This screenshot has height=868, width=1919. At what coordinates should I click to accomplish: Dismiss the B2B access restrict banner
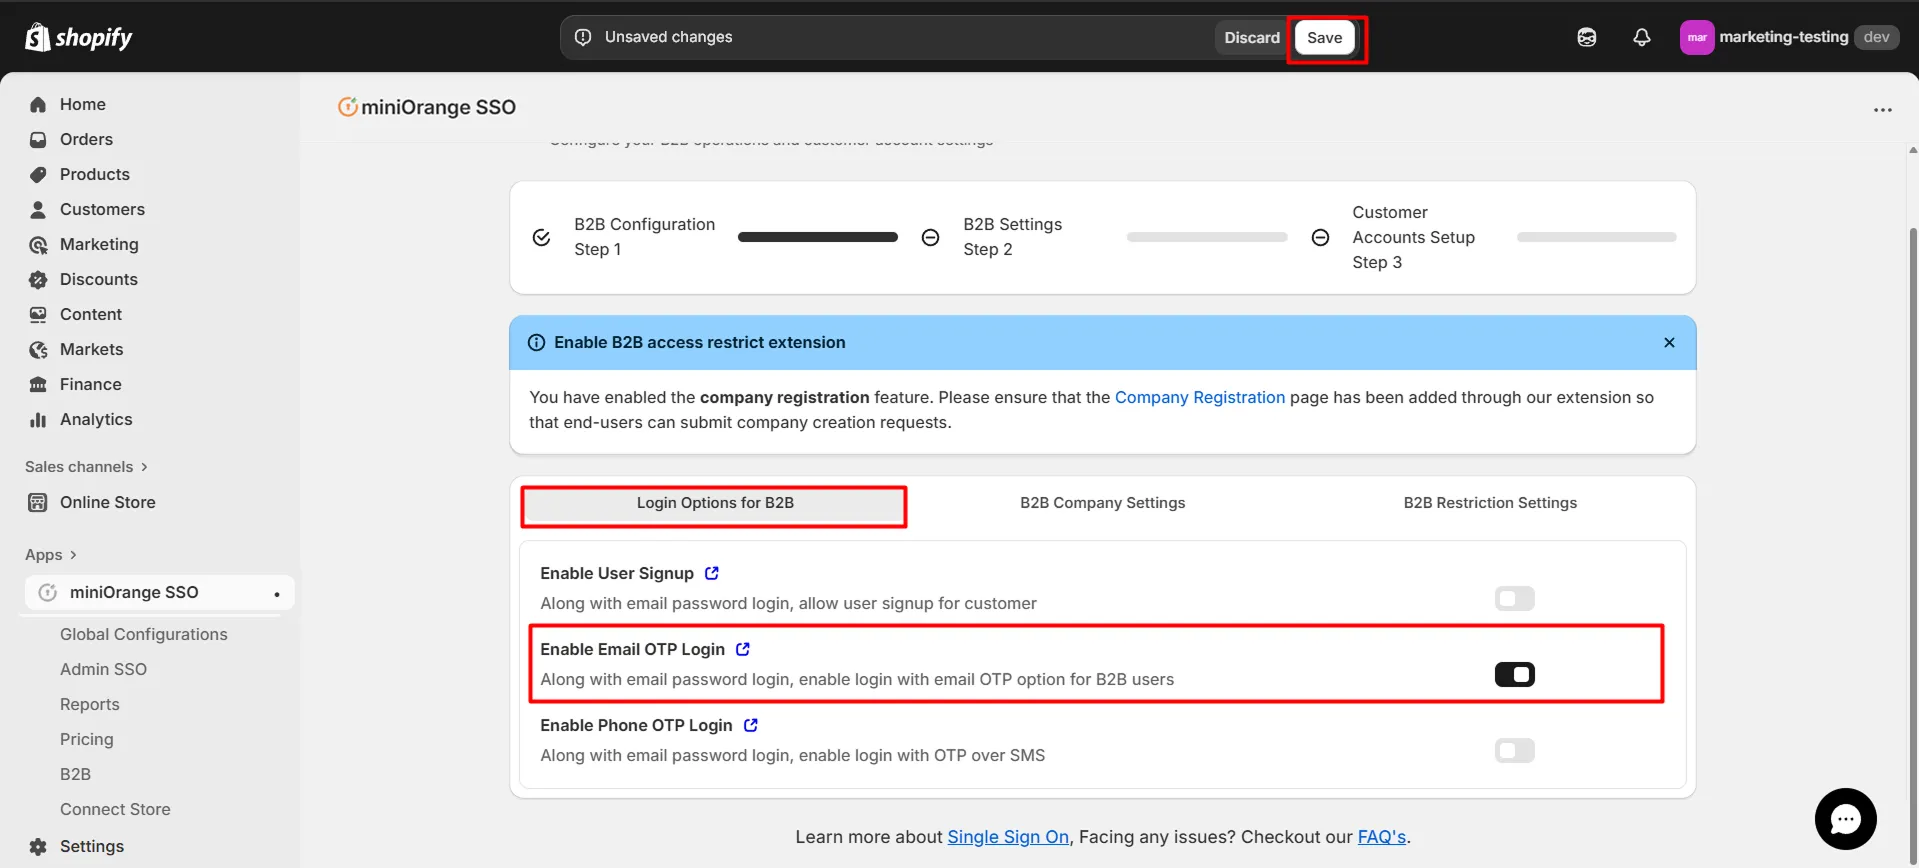[x=1669, y=343]
